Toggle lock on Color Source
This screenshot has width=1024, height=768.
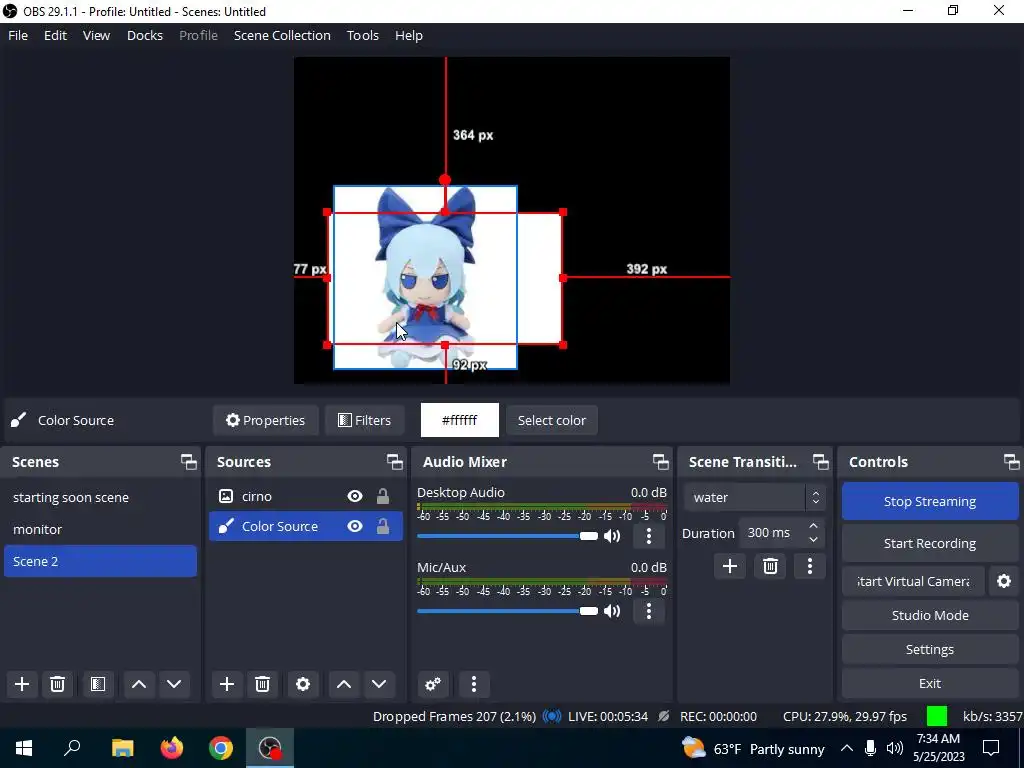[383, 526]
